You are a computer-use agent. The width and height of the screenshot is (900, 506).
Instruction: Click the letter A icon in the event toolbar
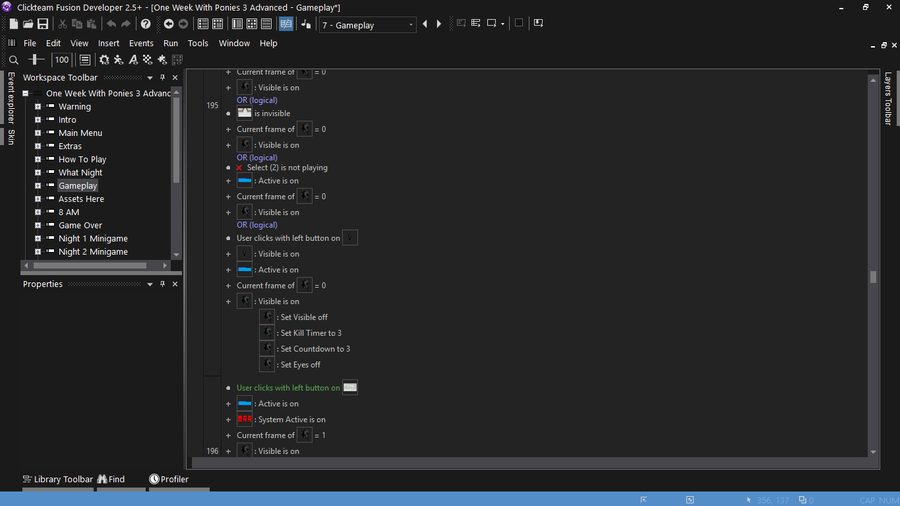tap(133, 60)
